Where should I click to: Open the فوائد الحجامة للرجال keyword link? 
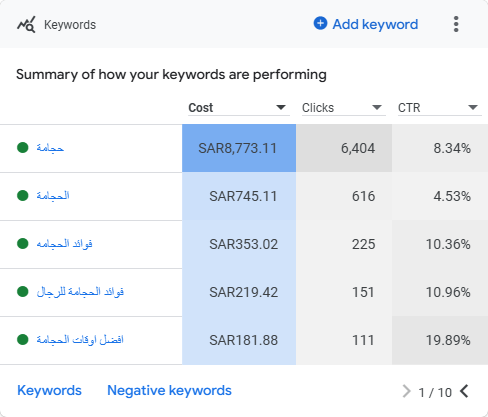(80, 292)
